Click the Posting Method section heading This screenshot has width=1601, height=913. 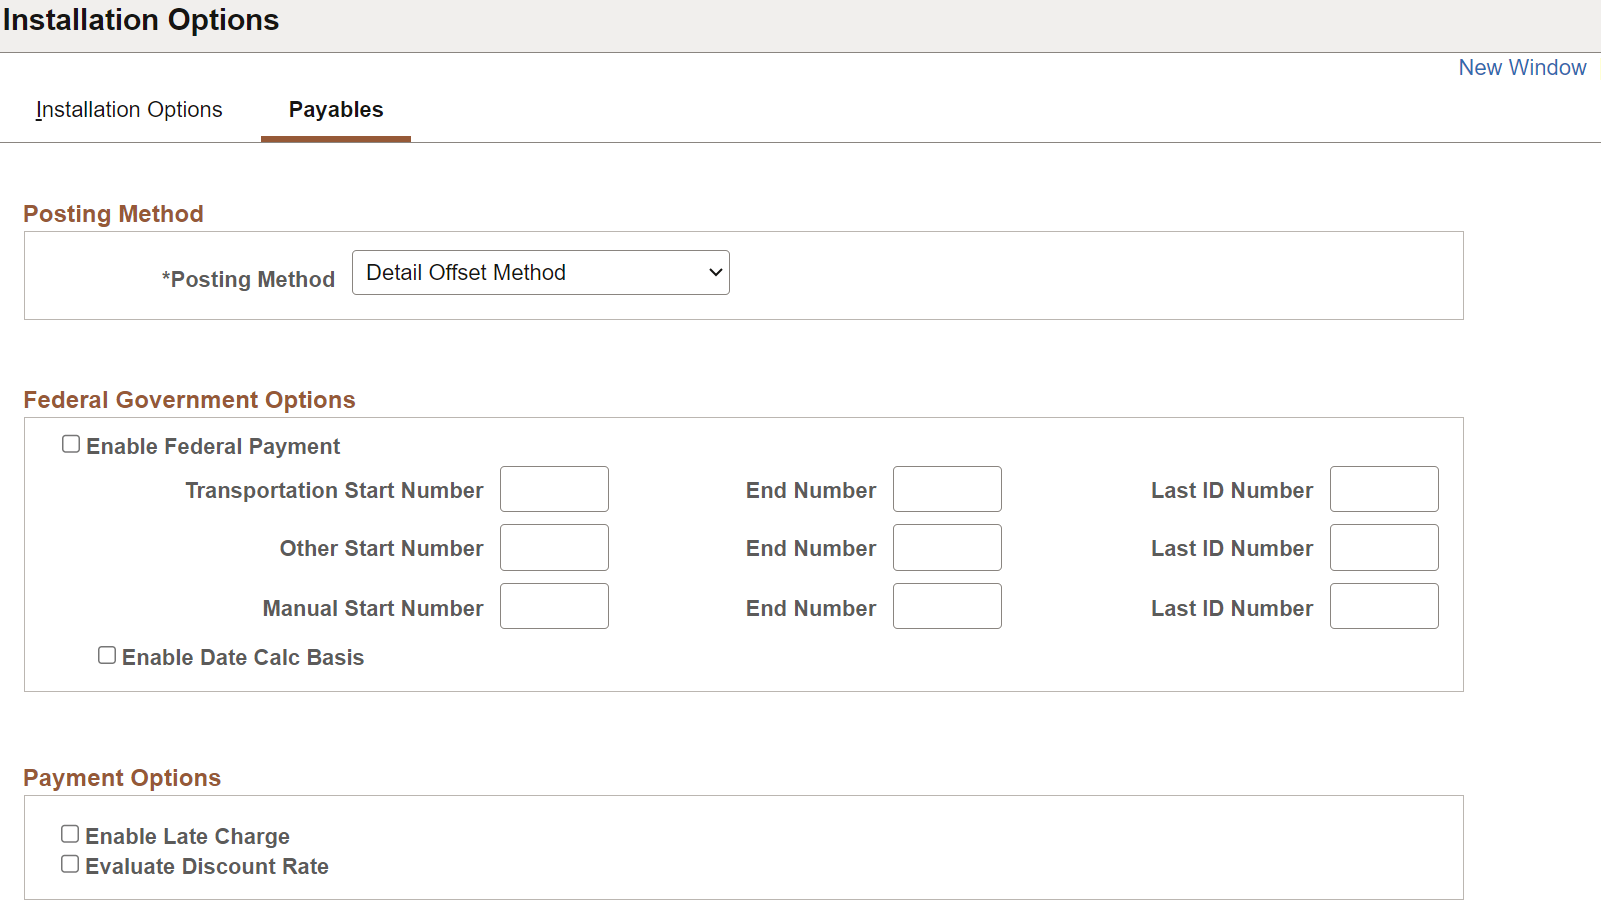(113, 214)
